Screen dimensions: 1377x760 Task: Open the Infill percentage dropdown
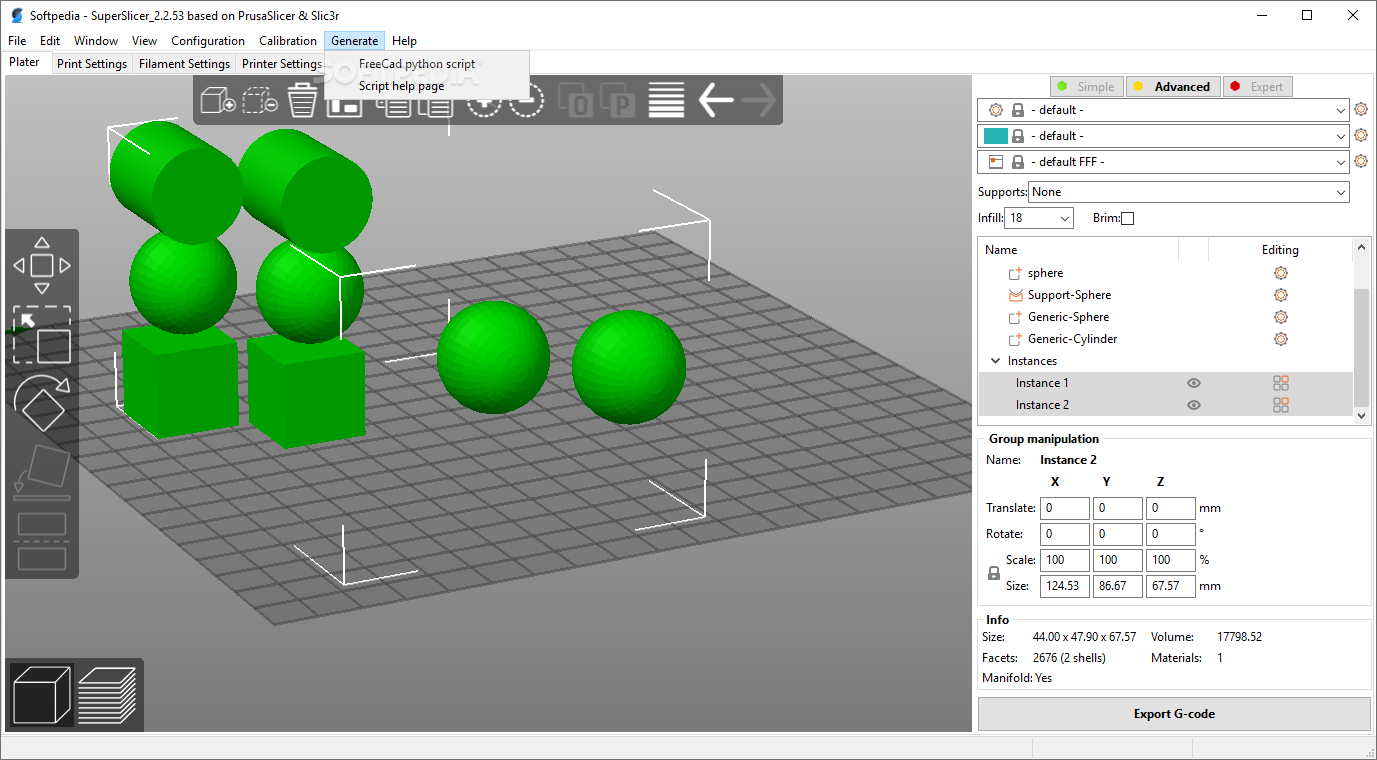[1039, 218]
